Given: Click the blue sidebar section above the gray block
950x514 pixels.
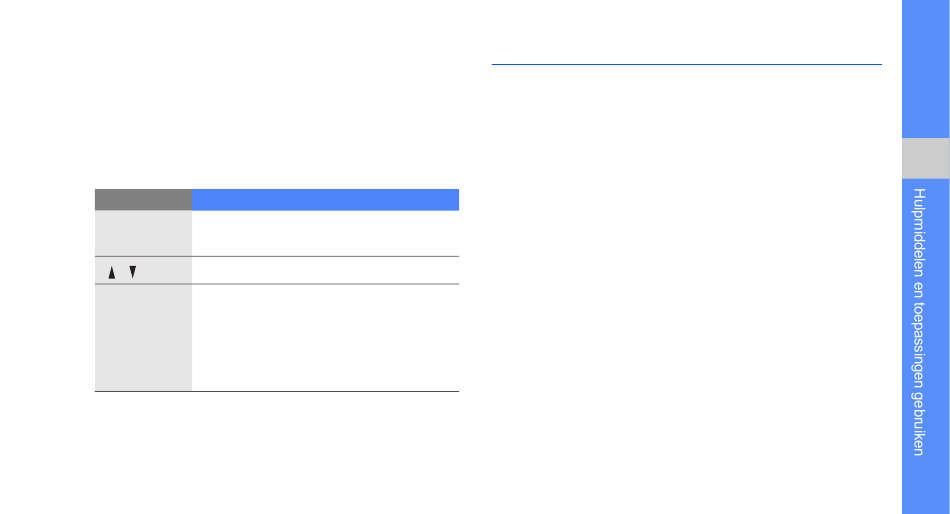Looking at the screenshot, I should 925,69.
